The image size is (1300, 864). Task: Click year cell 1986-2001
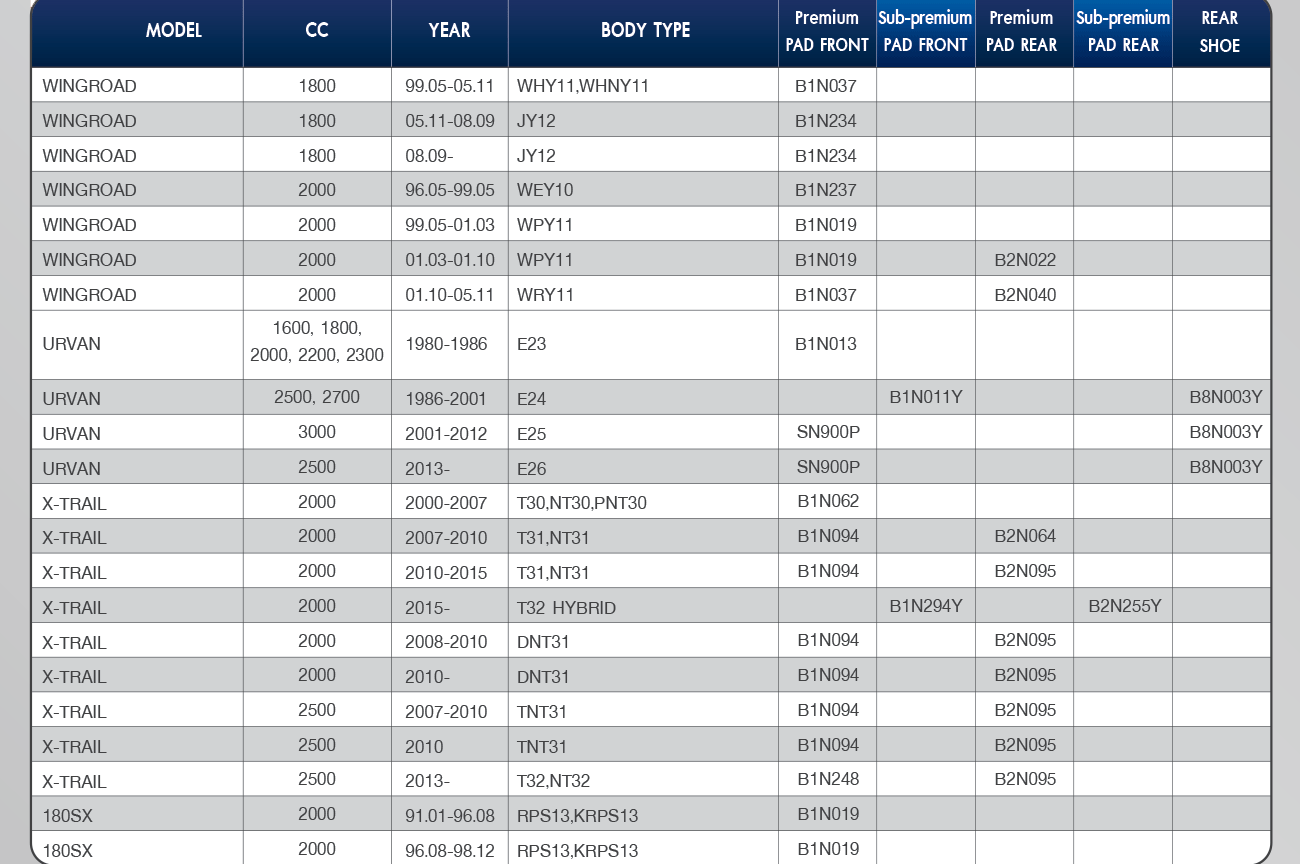446,399
